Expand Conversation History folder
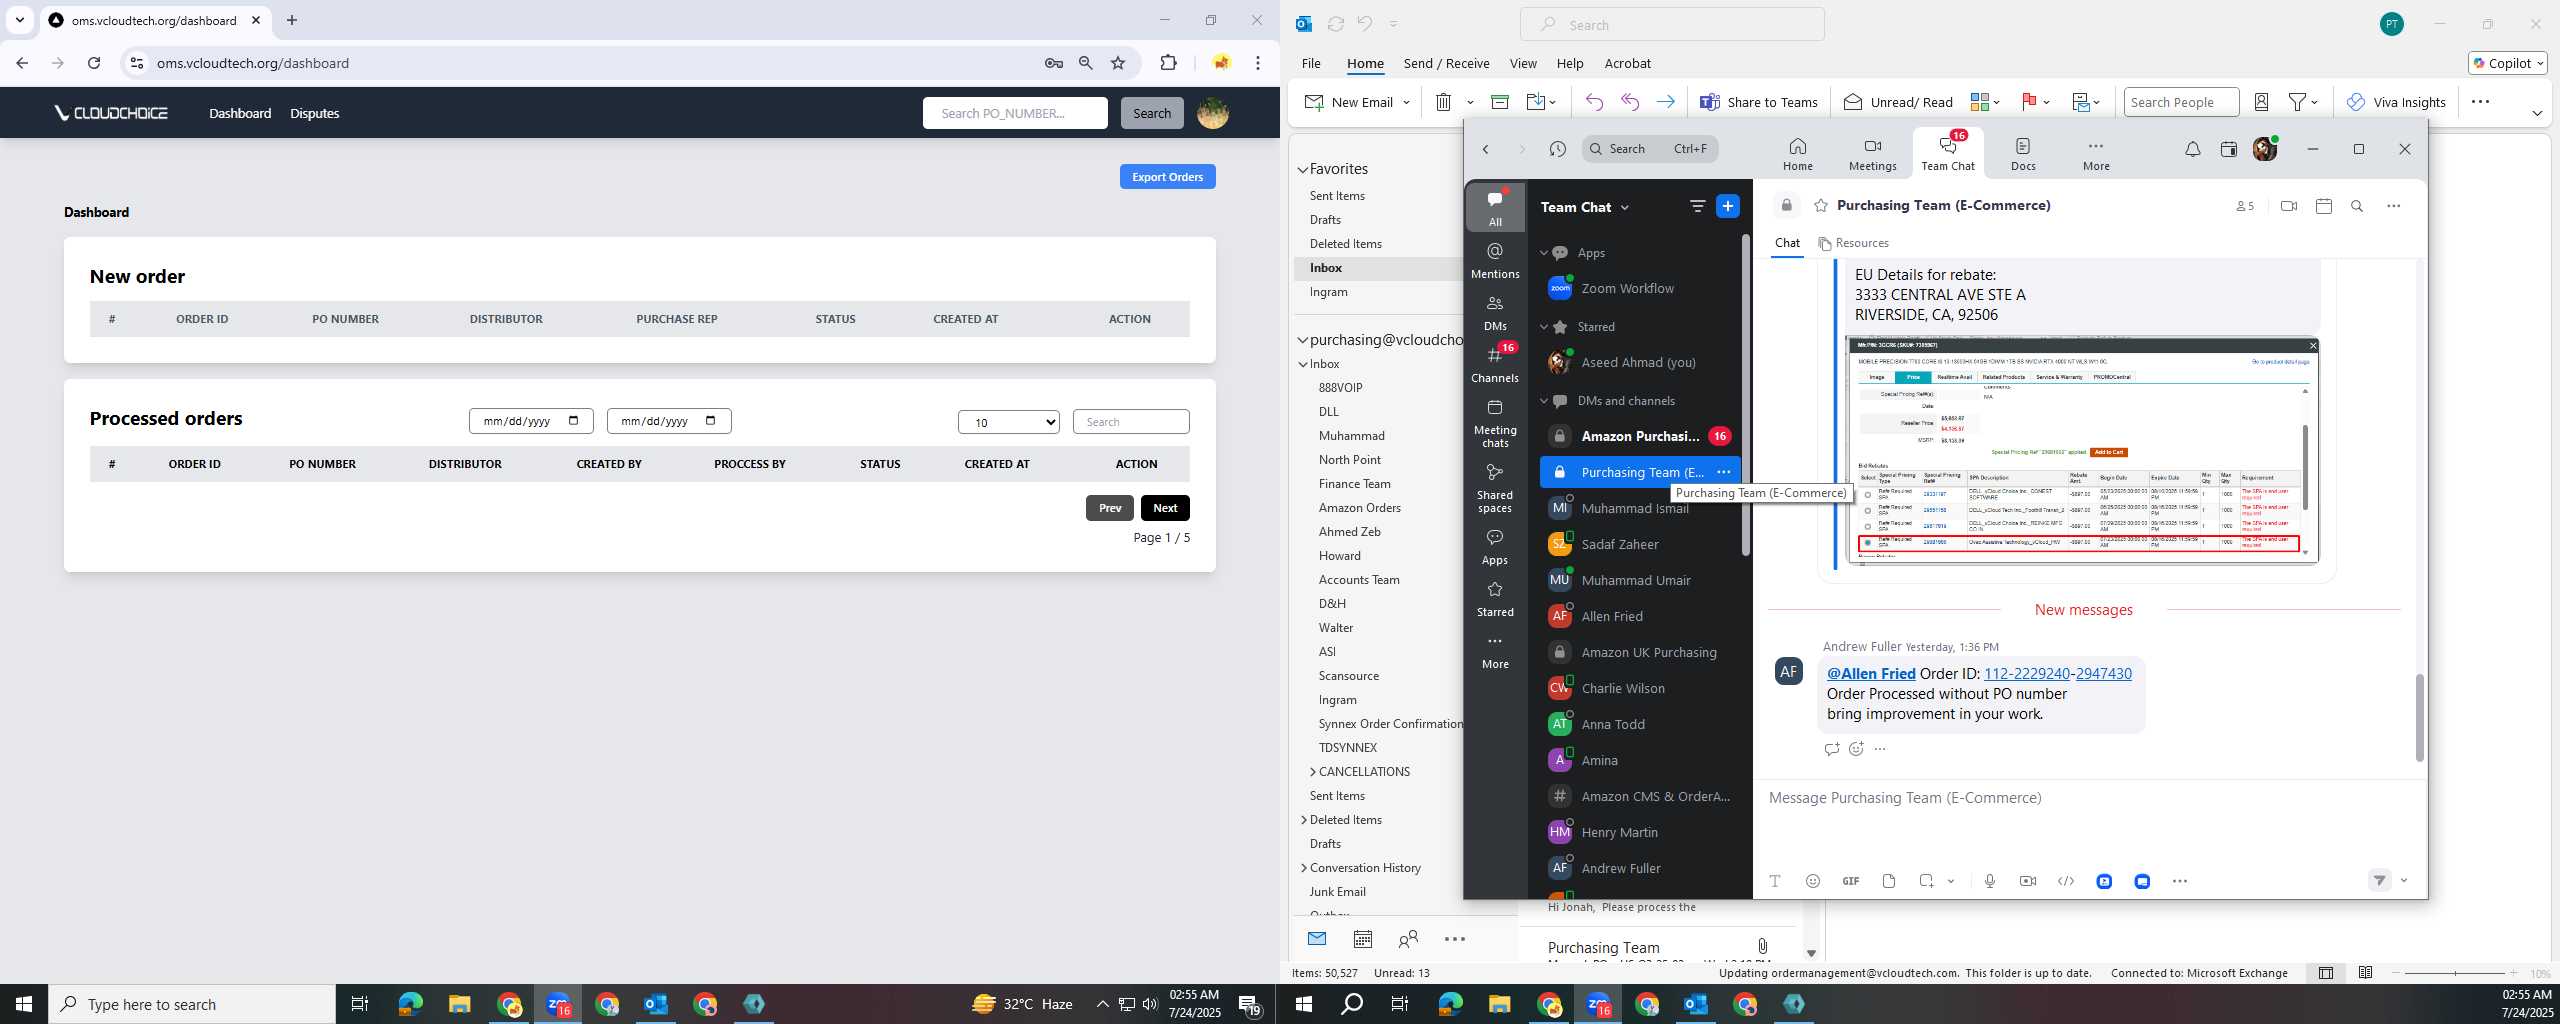This screenshot has height=1024, width=2560. (x=1304, y=868)
